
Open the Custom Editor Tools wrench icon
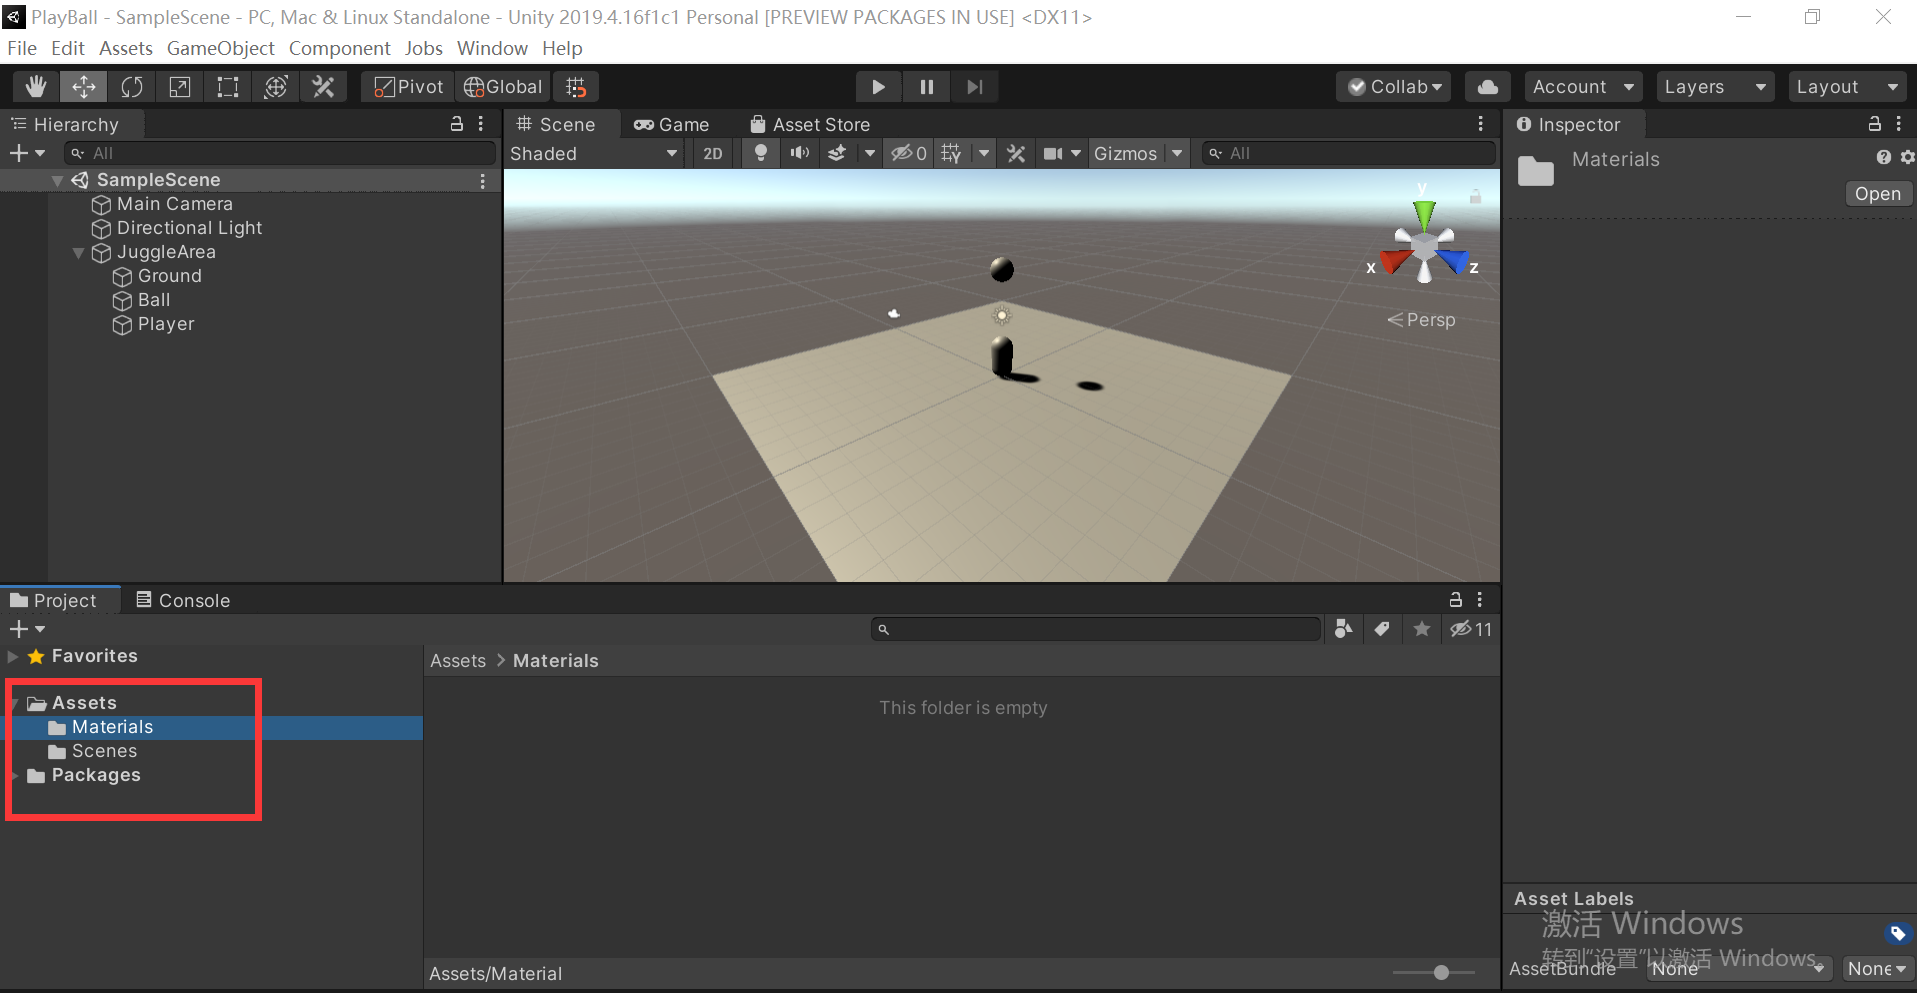tap(323, 86)
